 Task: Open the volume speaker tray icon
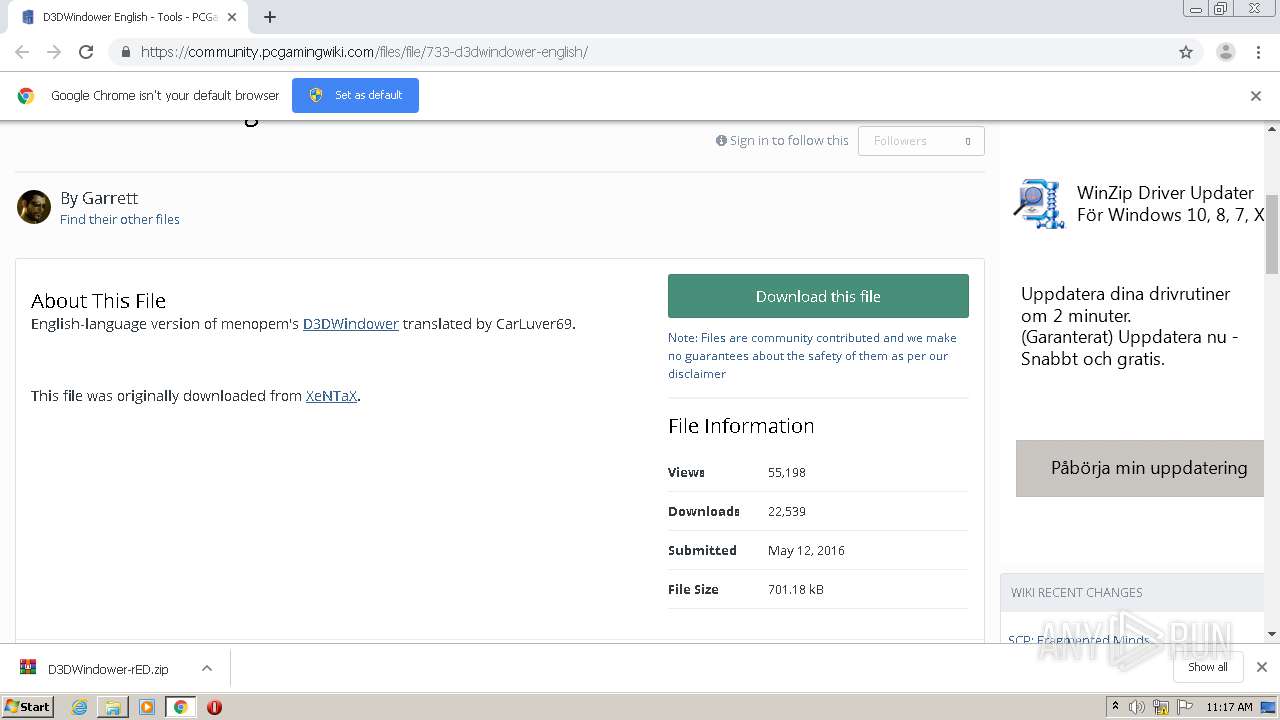[x=1137, y=707]
